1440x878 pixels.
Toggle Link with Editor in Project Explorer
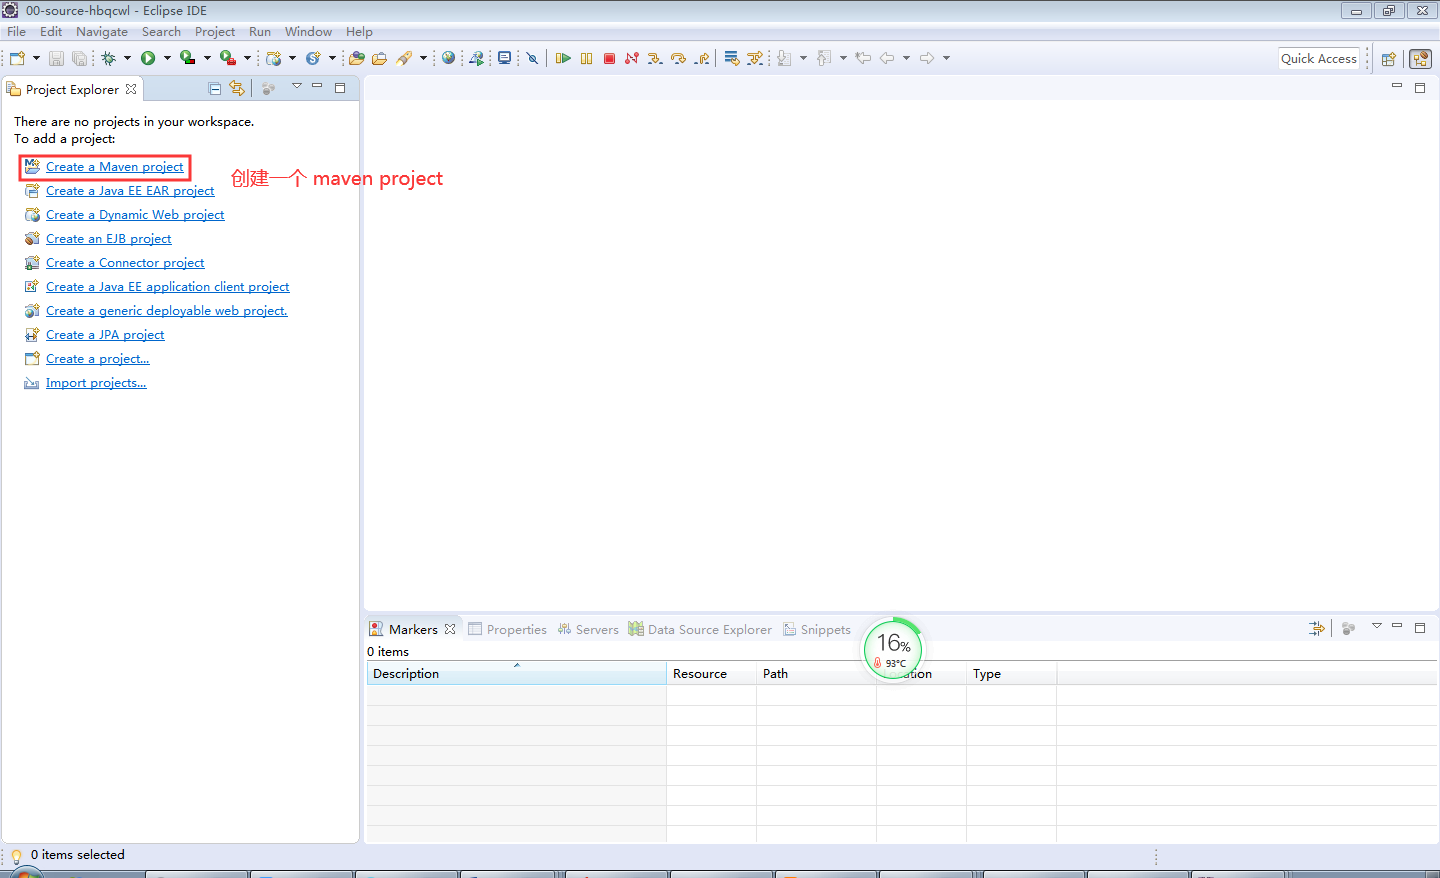[x=237, y=89]
